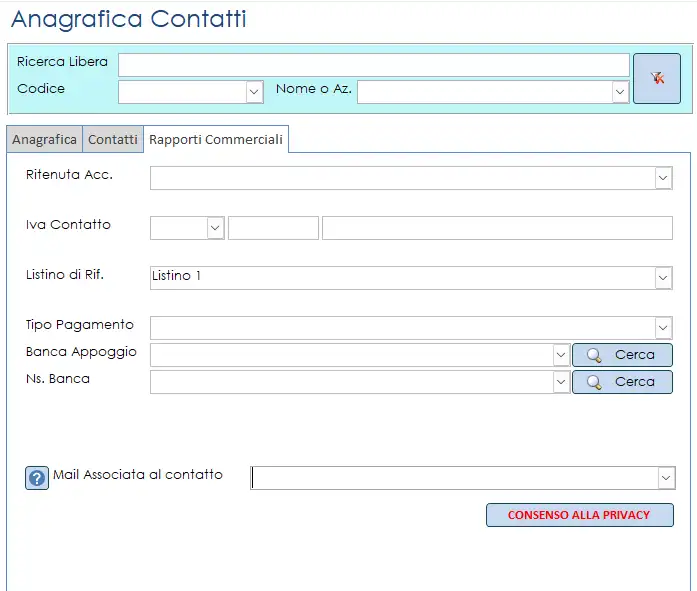Open the Iva Contatto code dropdown
The image size is (697, 591).
215,228
